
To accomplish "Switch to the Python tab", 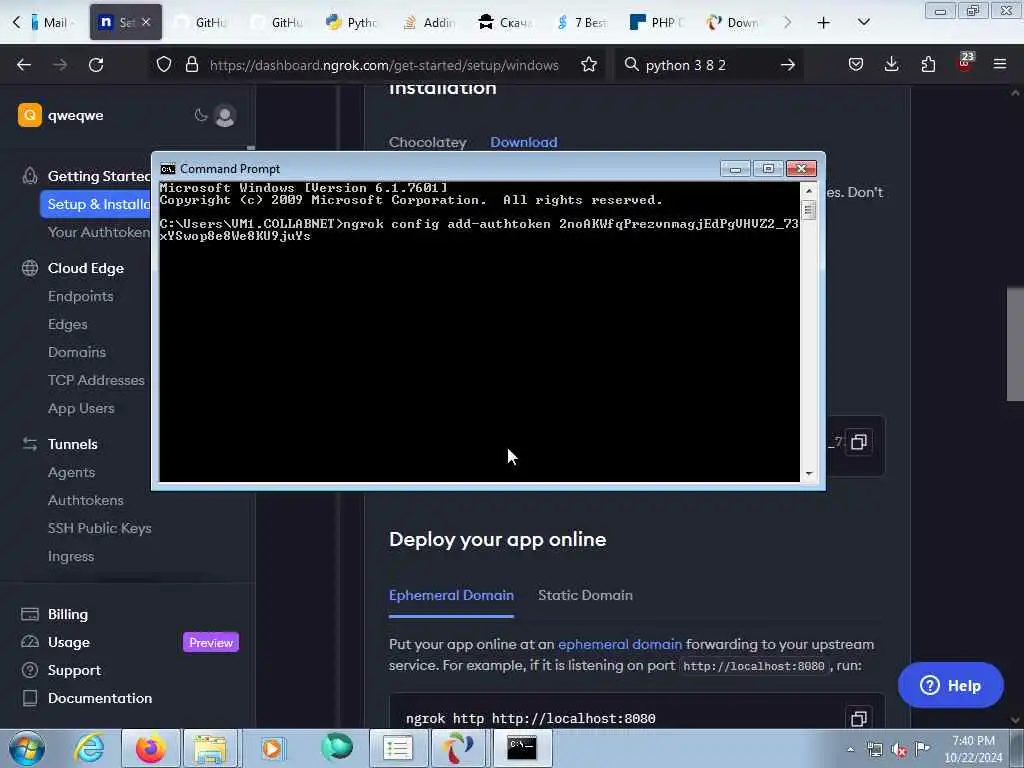I will pyautogui.click(x=351, y=22).
